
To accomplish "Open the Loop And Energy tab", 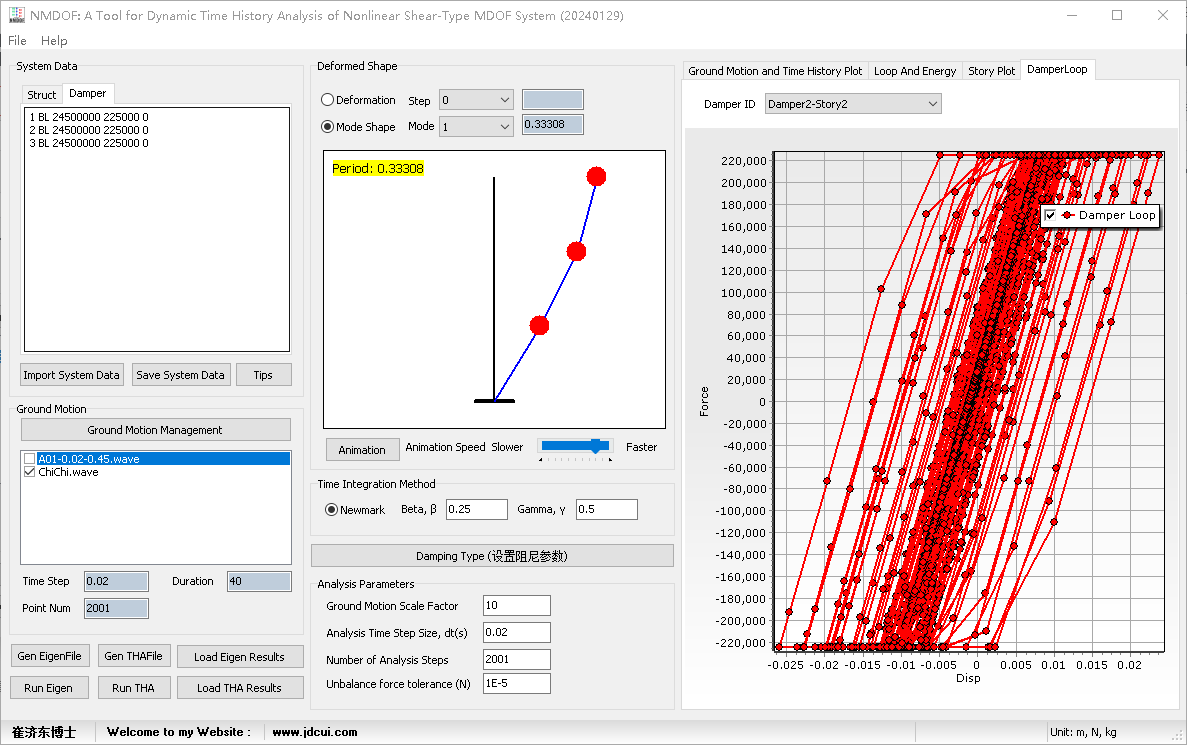I will [x=914, y=71].
